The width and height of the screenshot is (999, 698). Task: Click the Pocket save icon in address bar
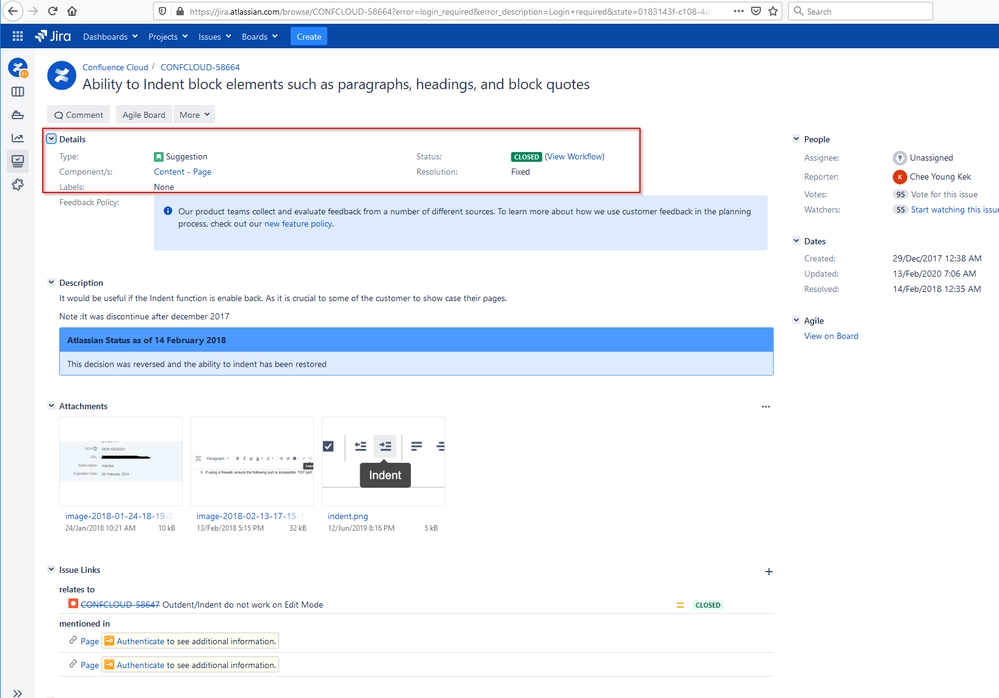(756, 11)
